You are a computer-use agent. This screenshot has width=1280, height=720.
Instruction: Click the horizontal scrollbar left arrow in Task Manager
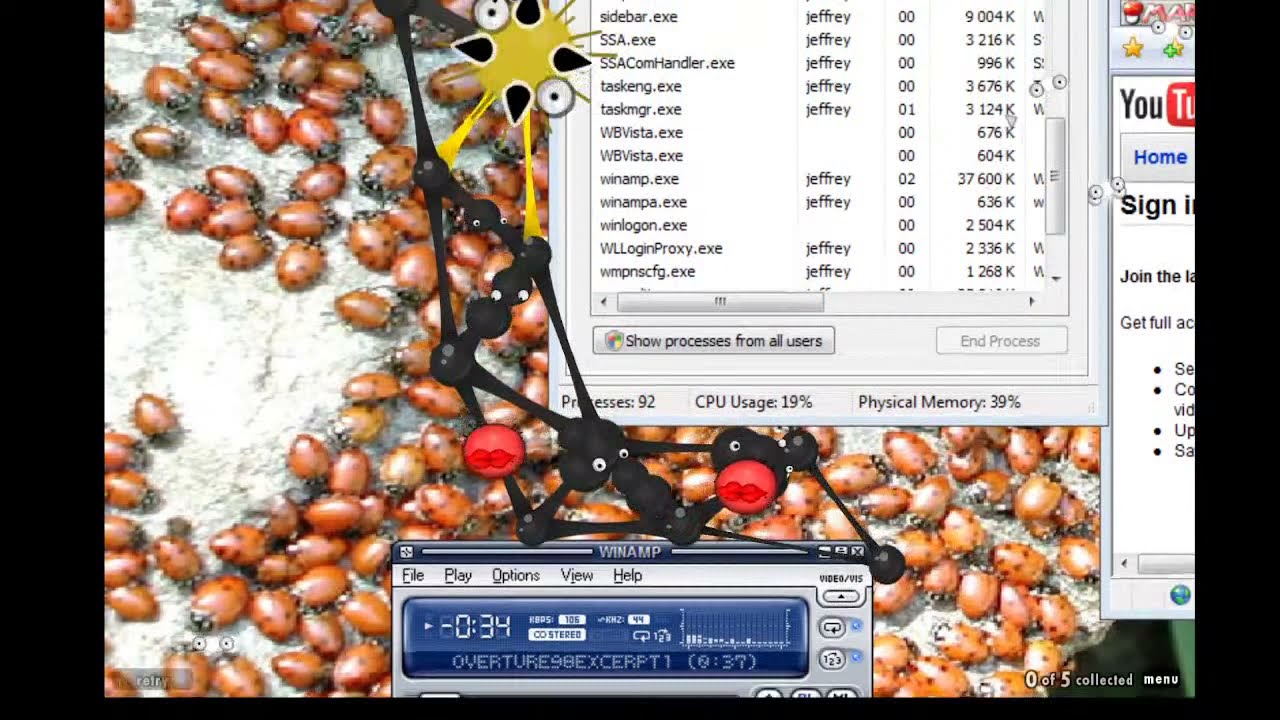click(602, 301)
